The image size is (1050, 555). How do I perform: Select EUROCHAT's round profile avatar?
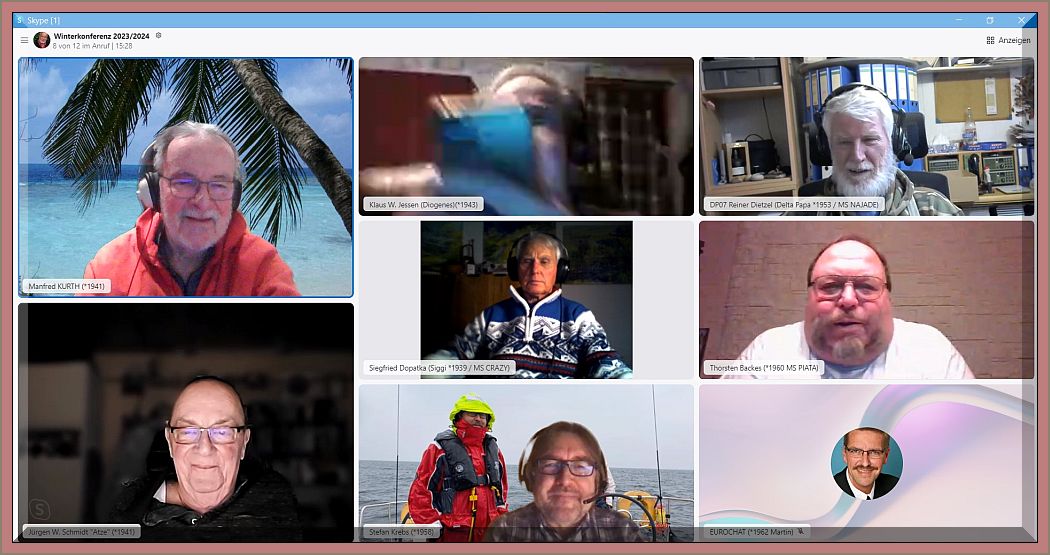coord(866,464)
